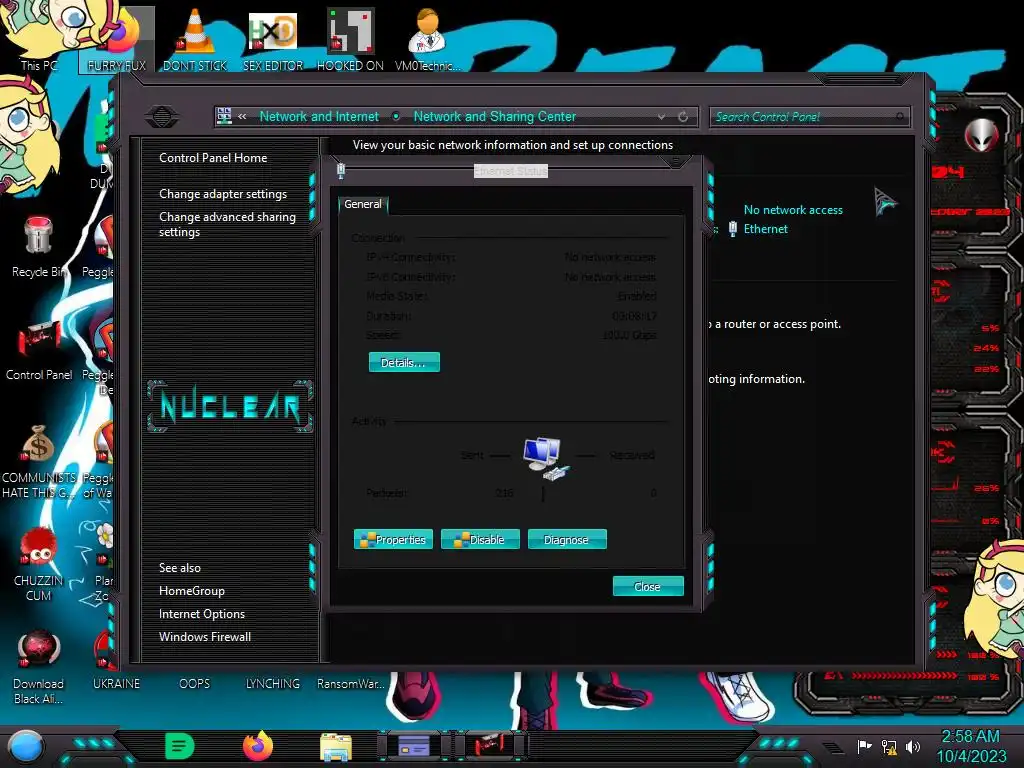
Task: Open the taskbar clock and date
Action: click(x=971, y=746)
